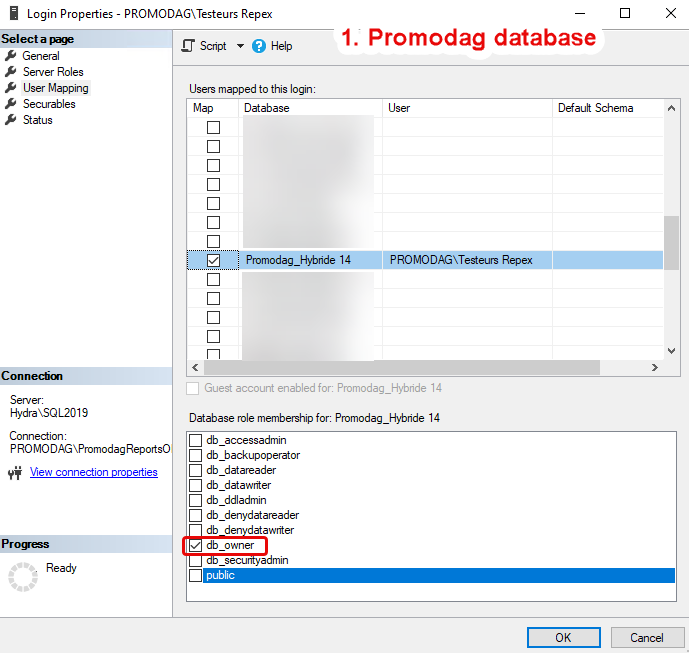Click the User column header
The height and width of the screenshot is (655, 690).
coord(467,108)
